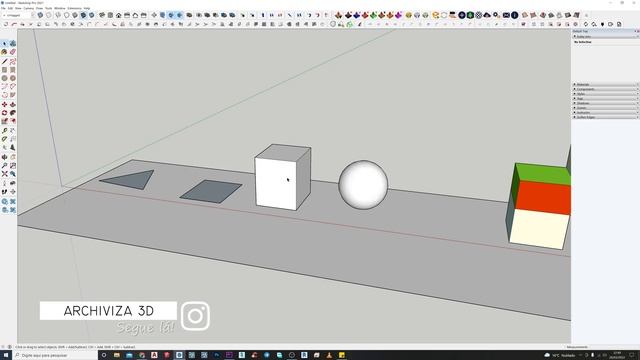Pick the Follow Me tool
Viewport: 640px width, 360px height.
click(x=13, y=113)
